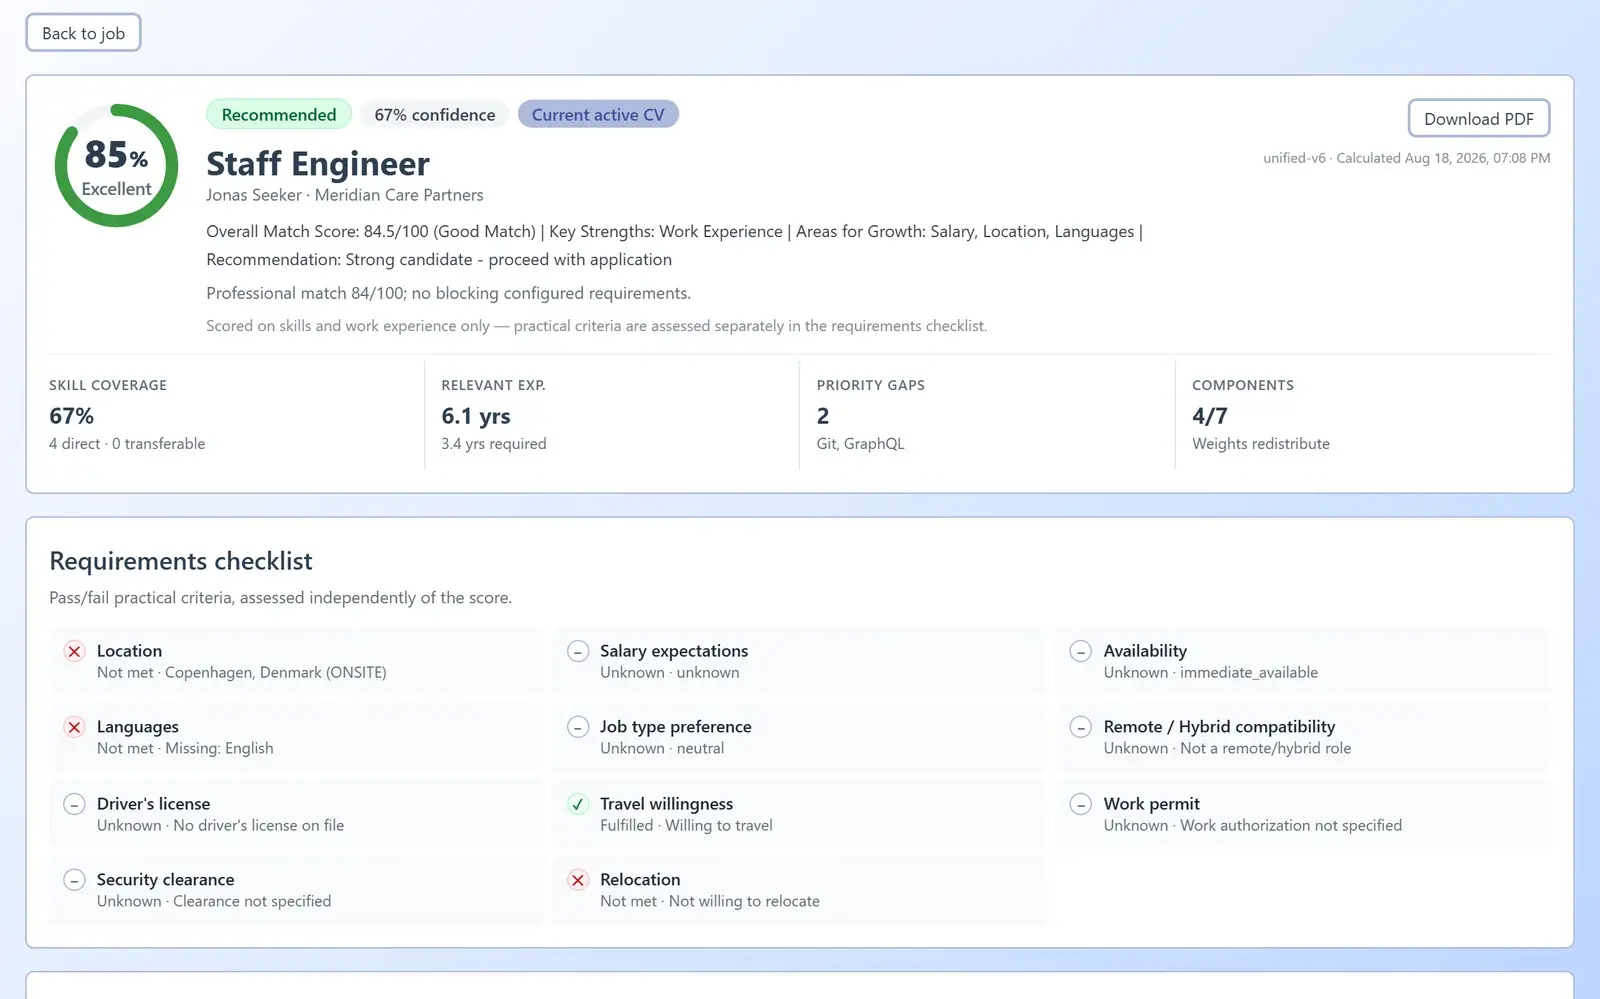Viewport: 1600px width, 999px height.
Task: Click the Professional match 84/100 line
Action: 448,293
